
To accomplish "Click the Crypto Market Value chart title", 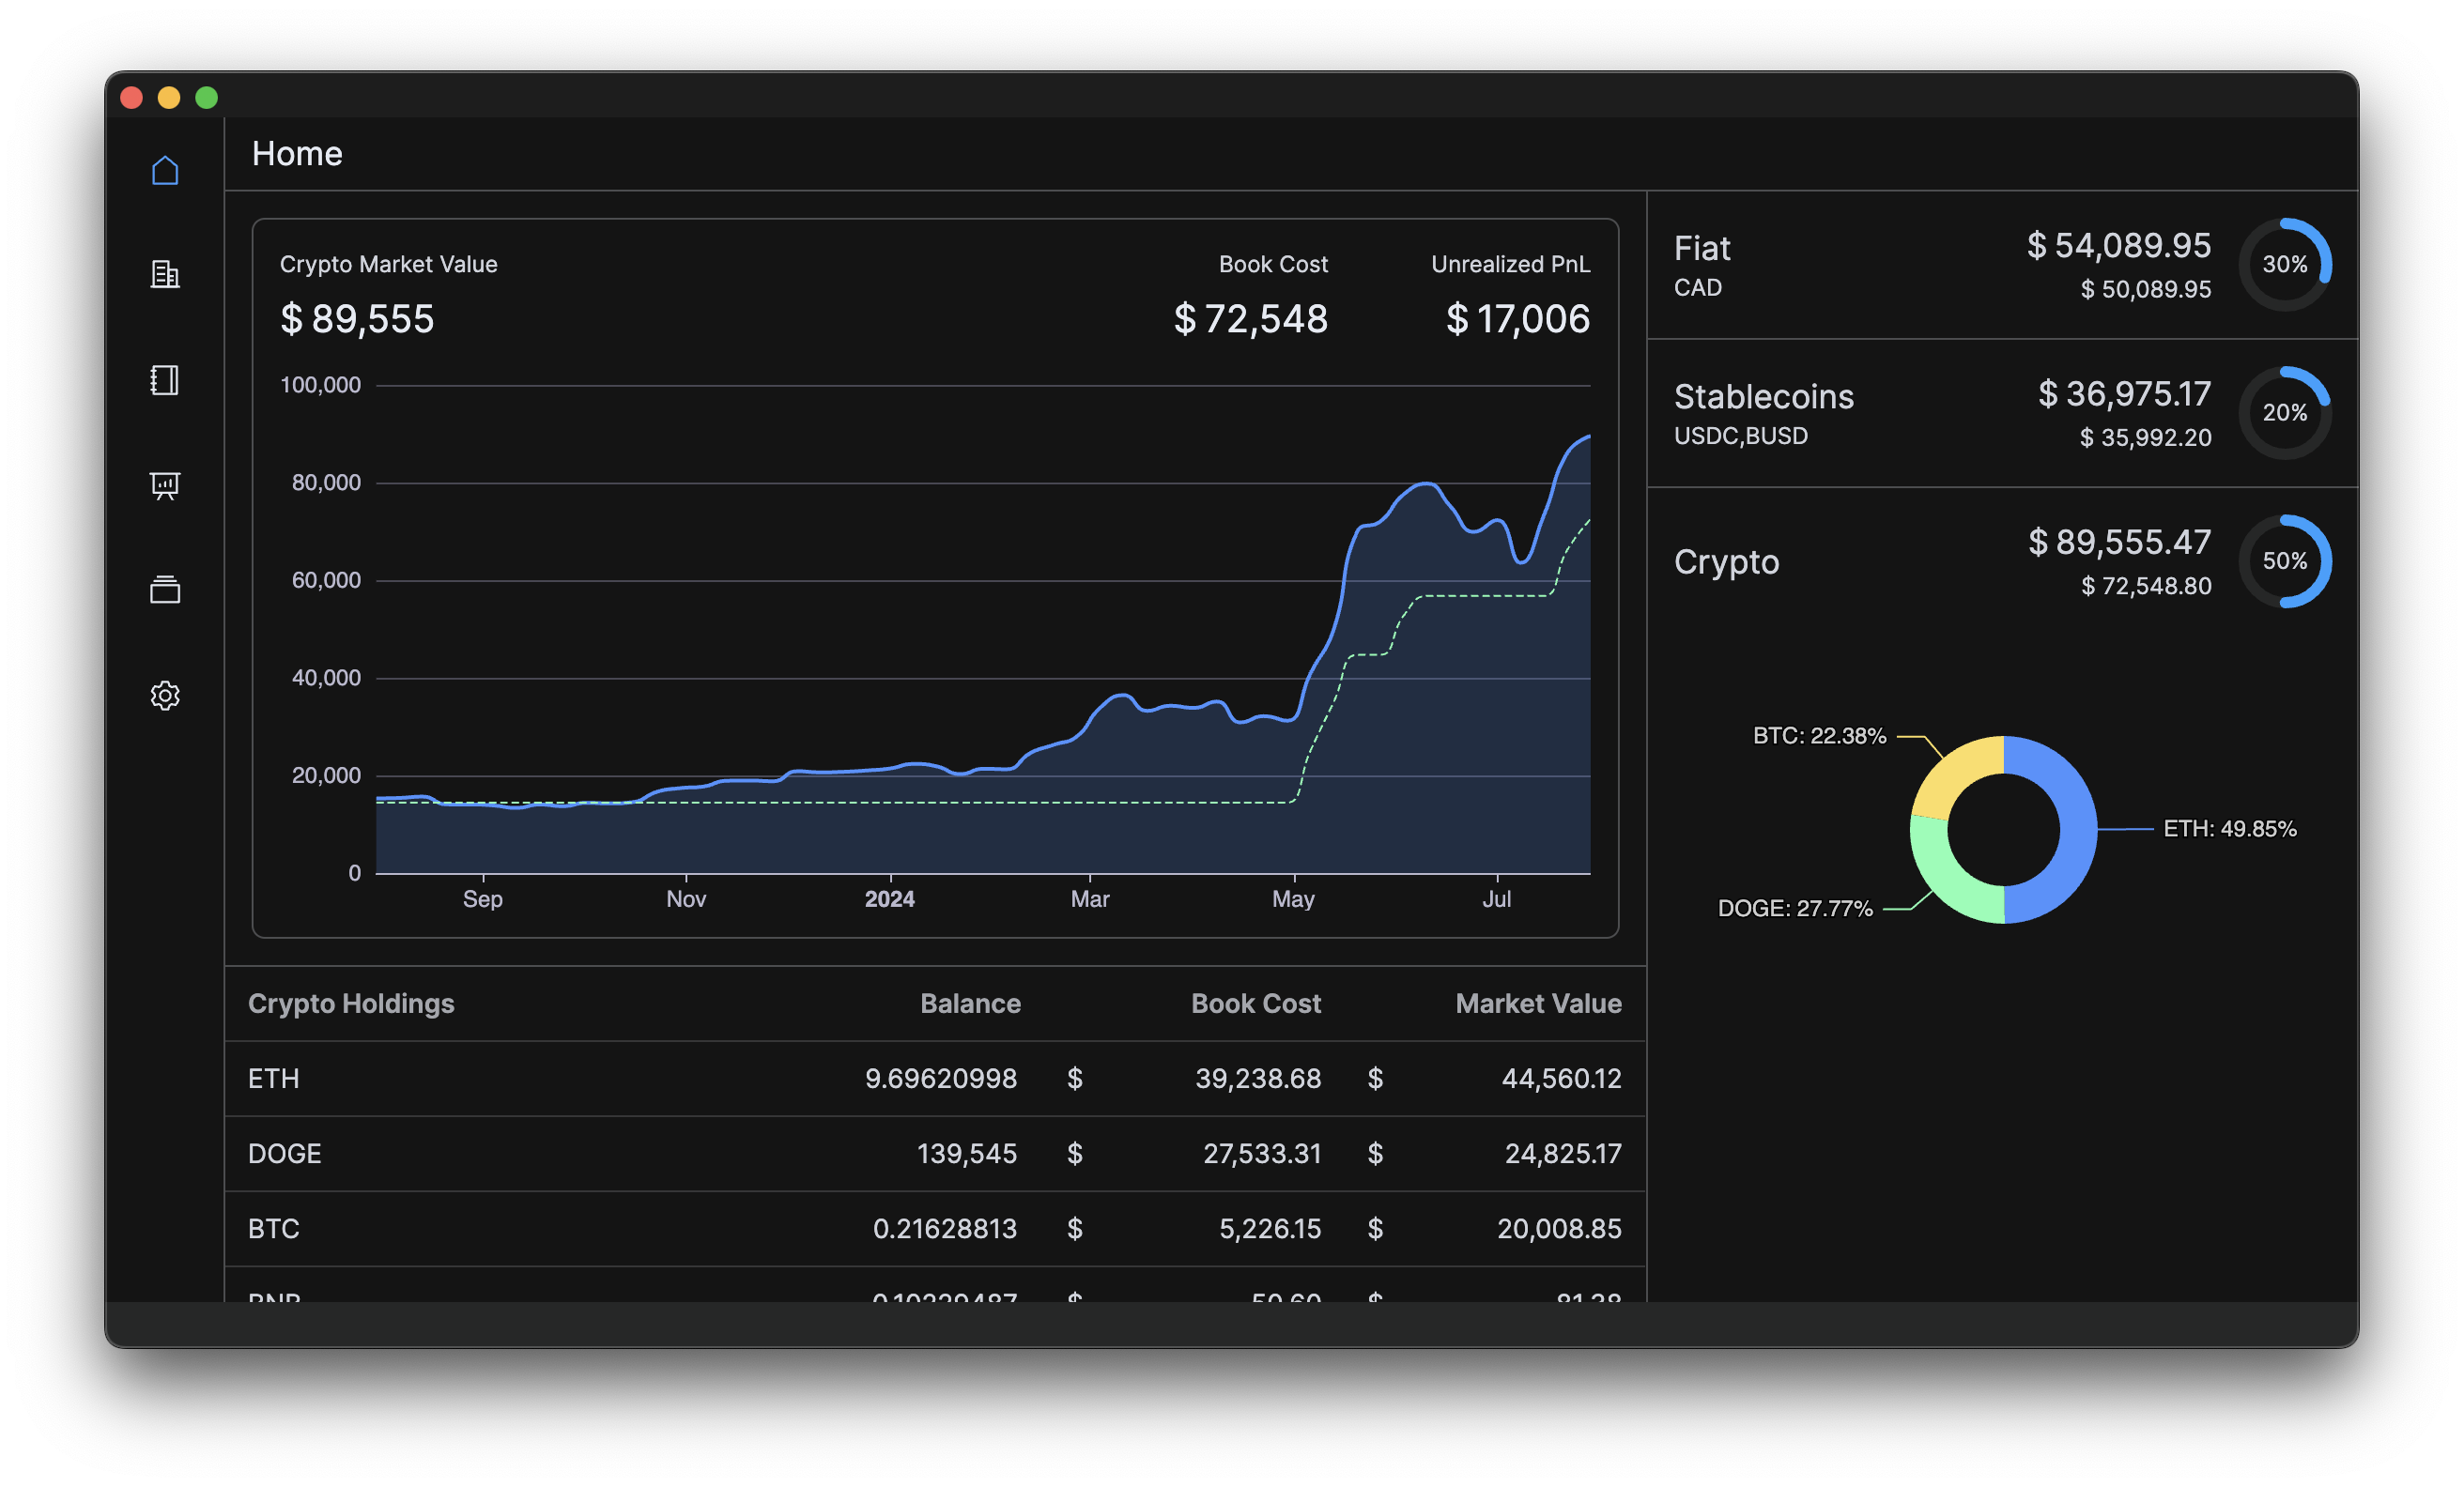I will coord(388,264).
